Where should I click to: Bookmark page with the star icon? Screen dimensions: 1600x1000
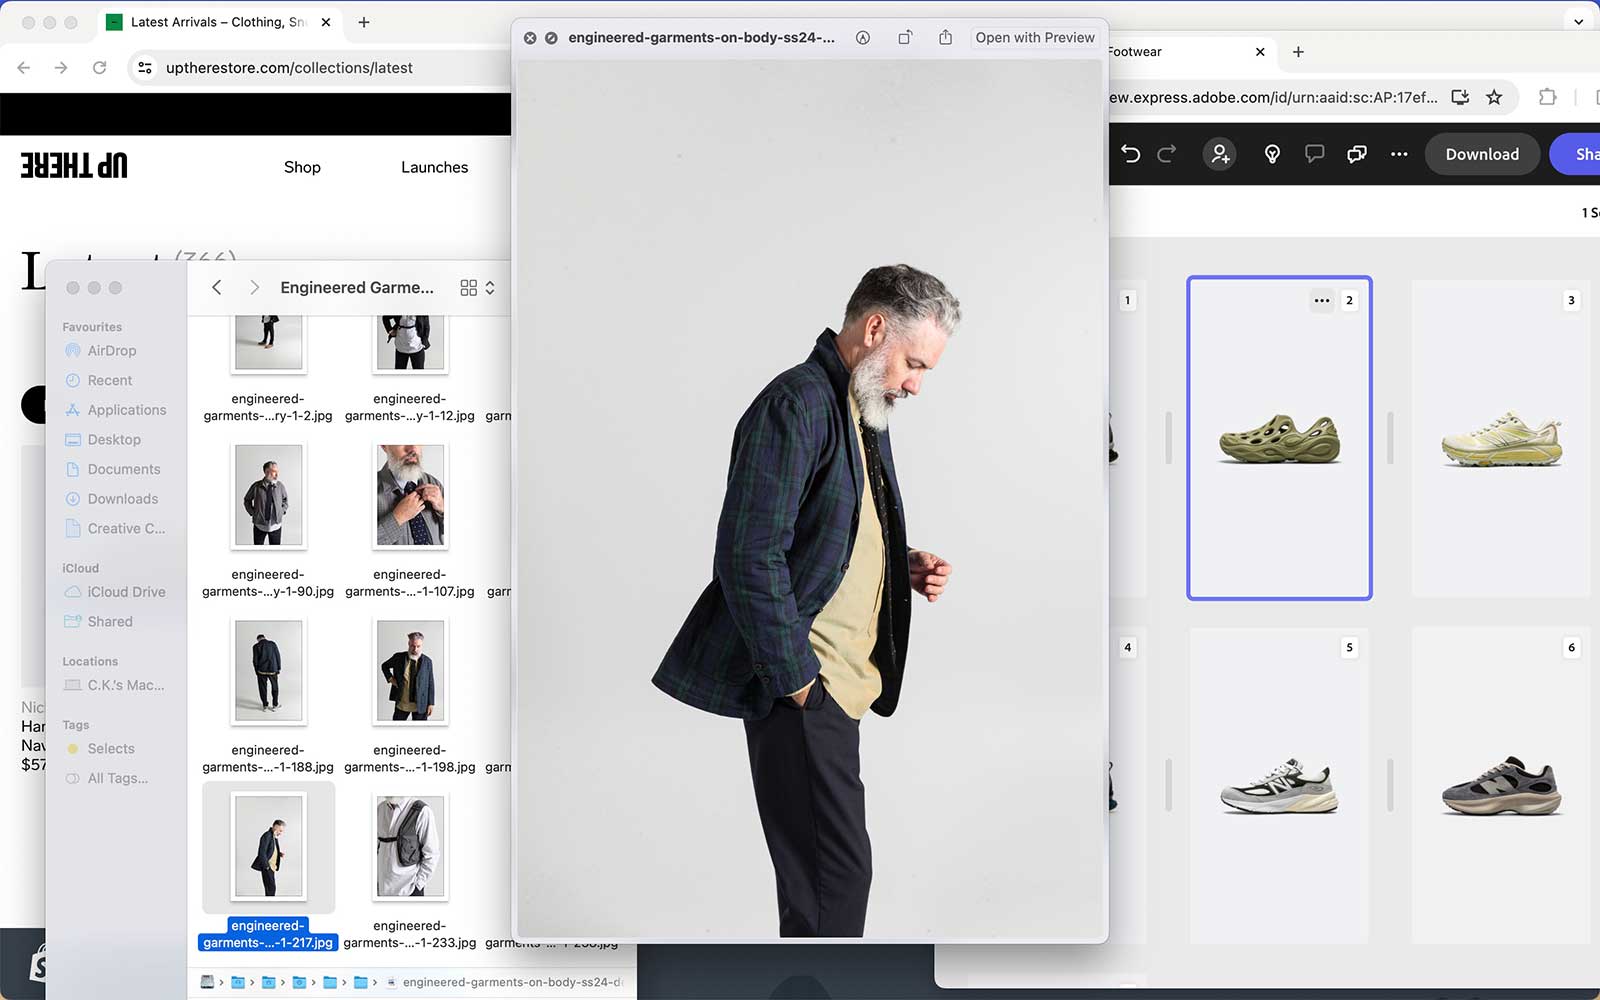point(1494,97)
